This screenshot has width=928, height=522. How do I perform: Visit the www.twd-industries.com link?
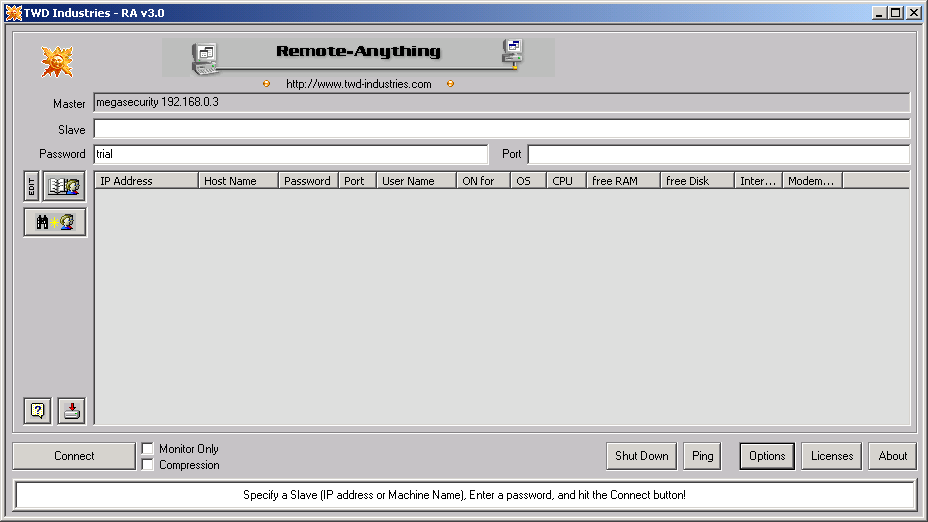tap(358, 84)
